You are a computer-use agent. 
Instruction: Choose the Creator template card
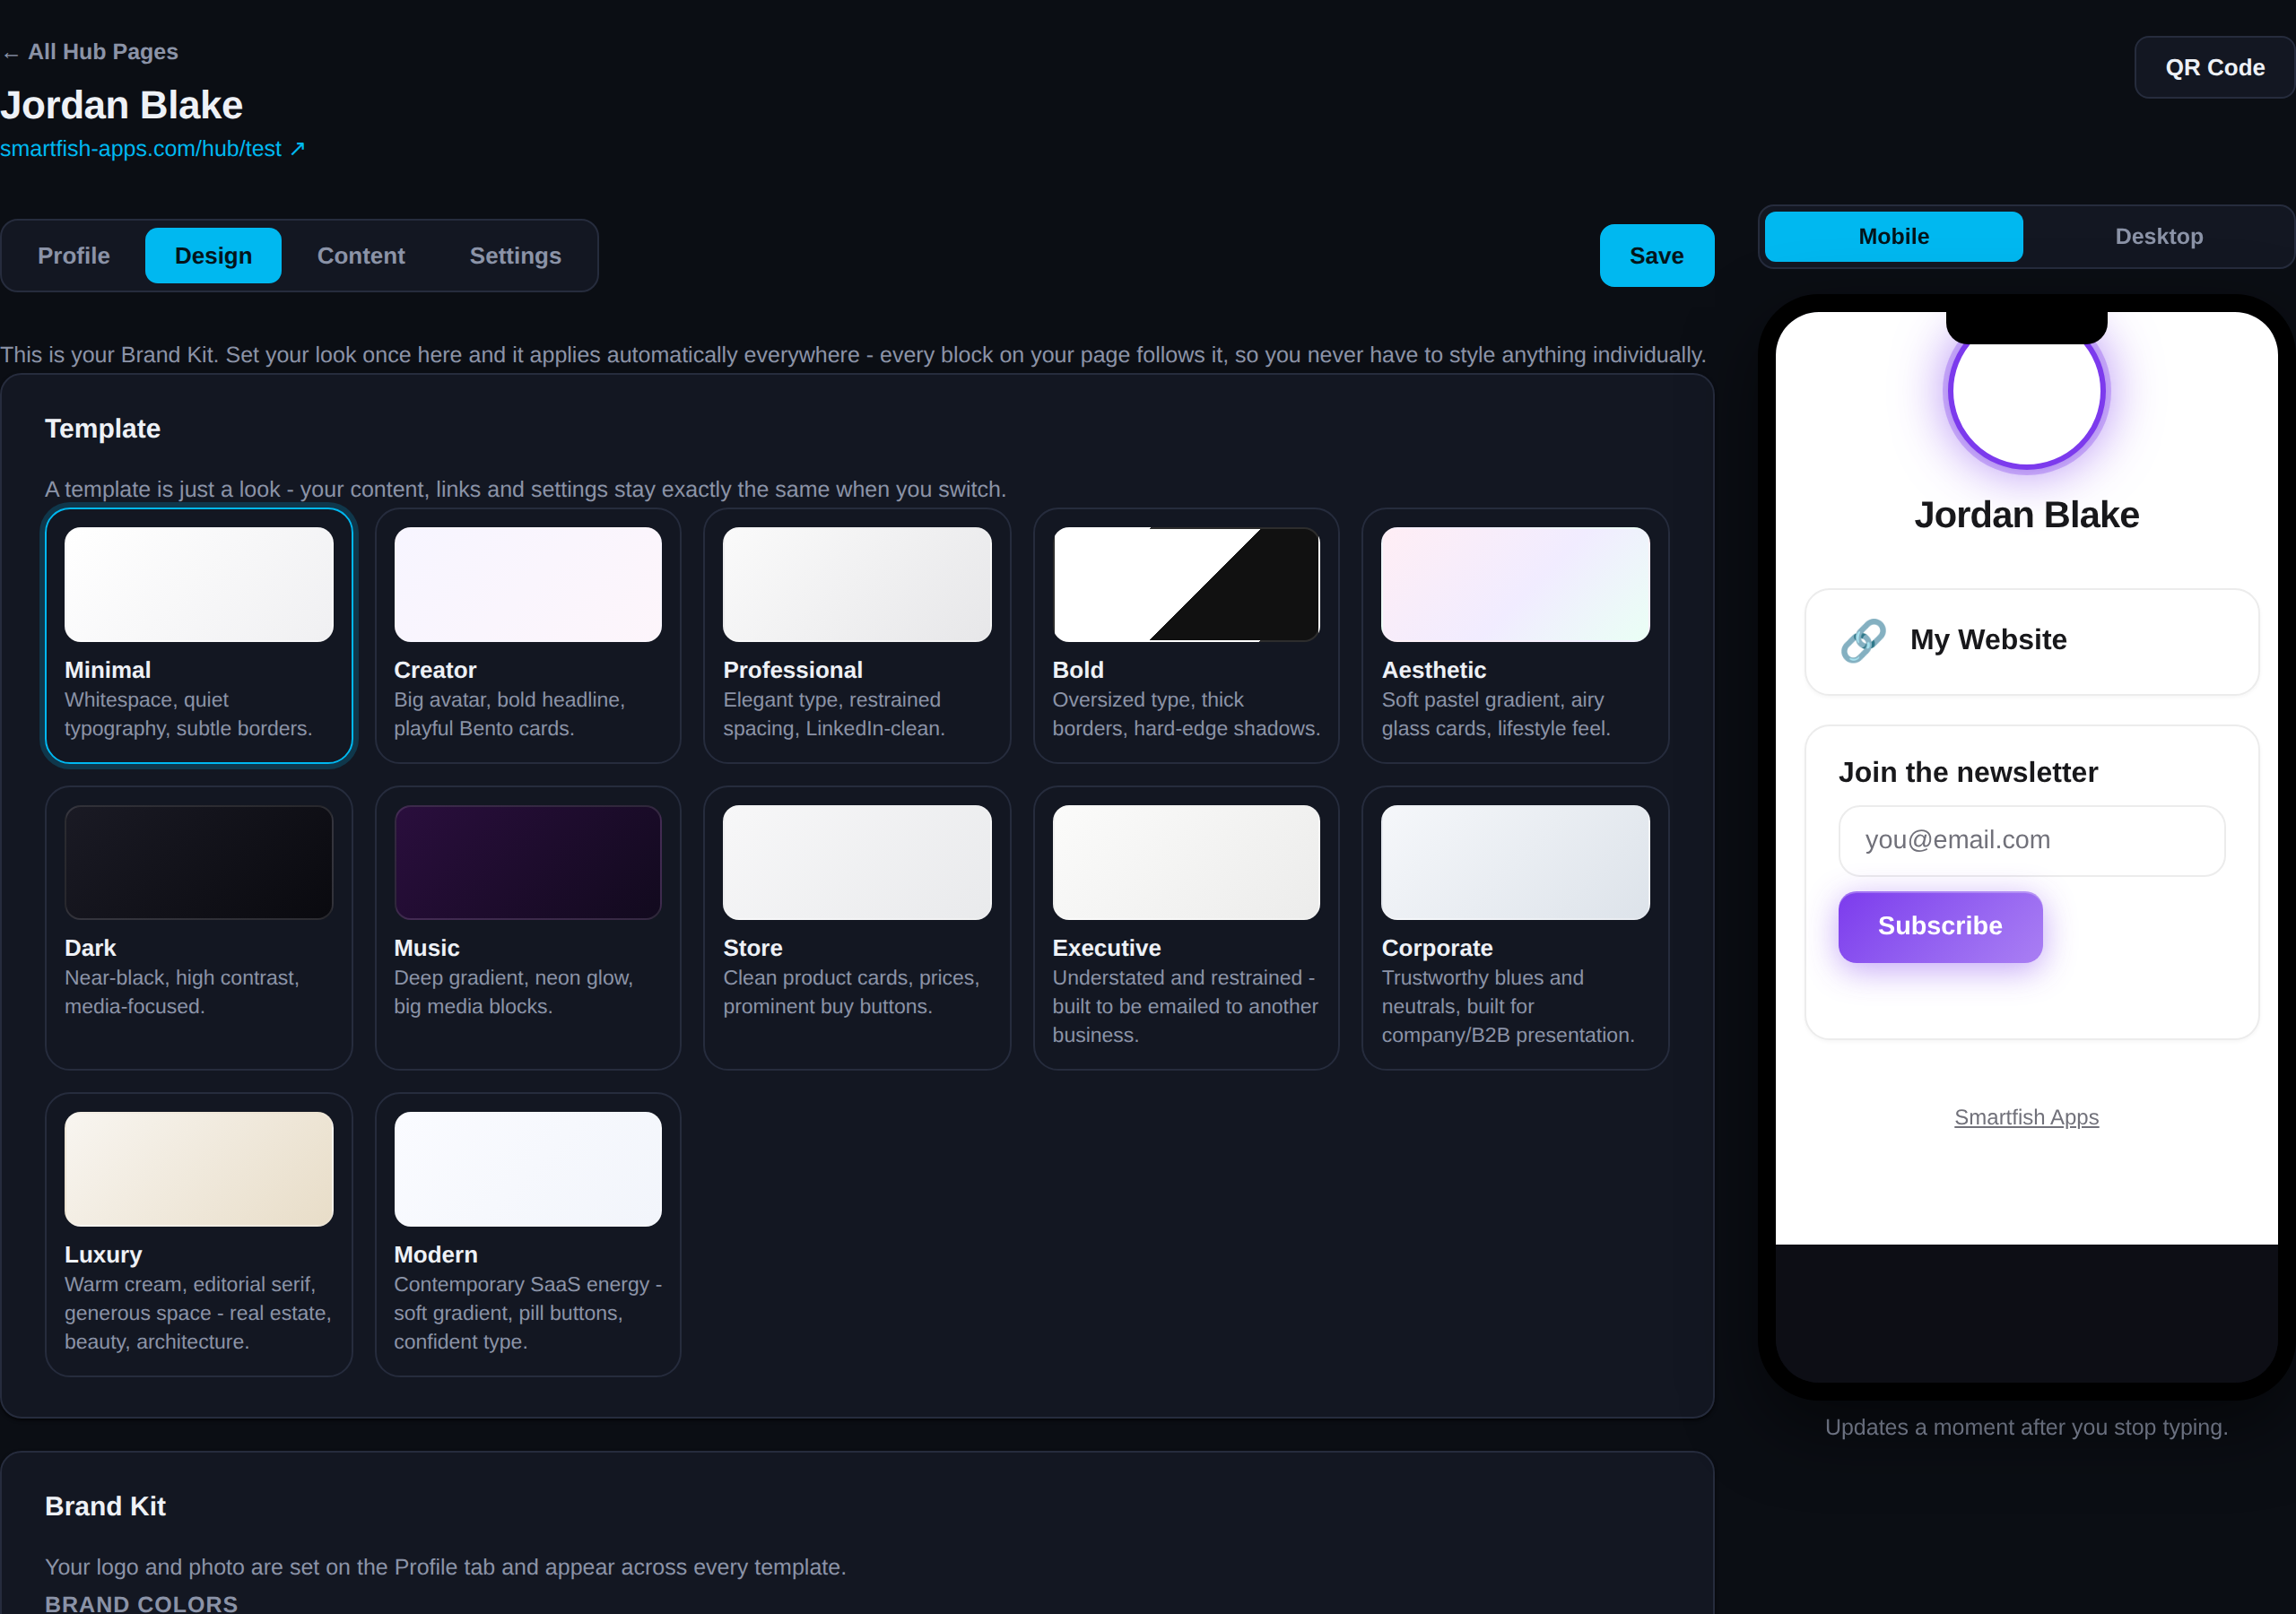click(528, 636)
